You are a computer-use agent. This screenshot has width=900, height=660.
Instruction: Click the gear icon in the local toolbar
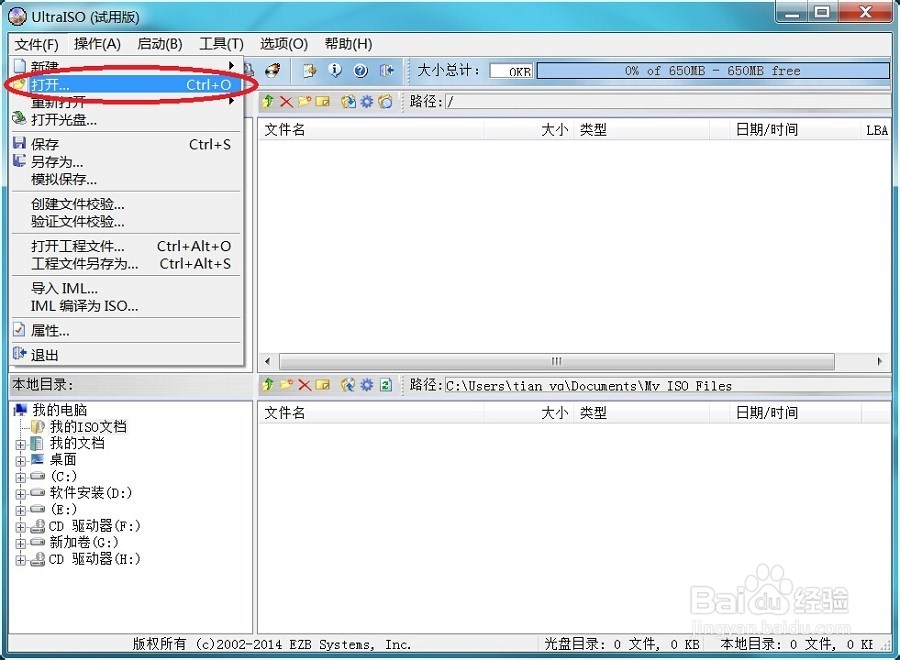367,385
